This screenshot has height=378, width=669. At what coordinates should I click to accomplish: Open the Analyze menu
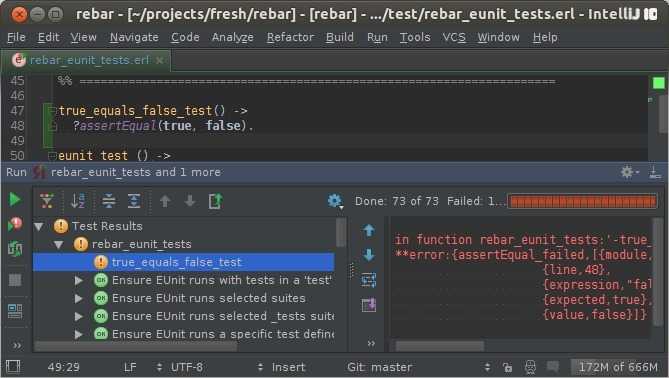233,38
